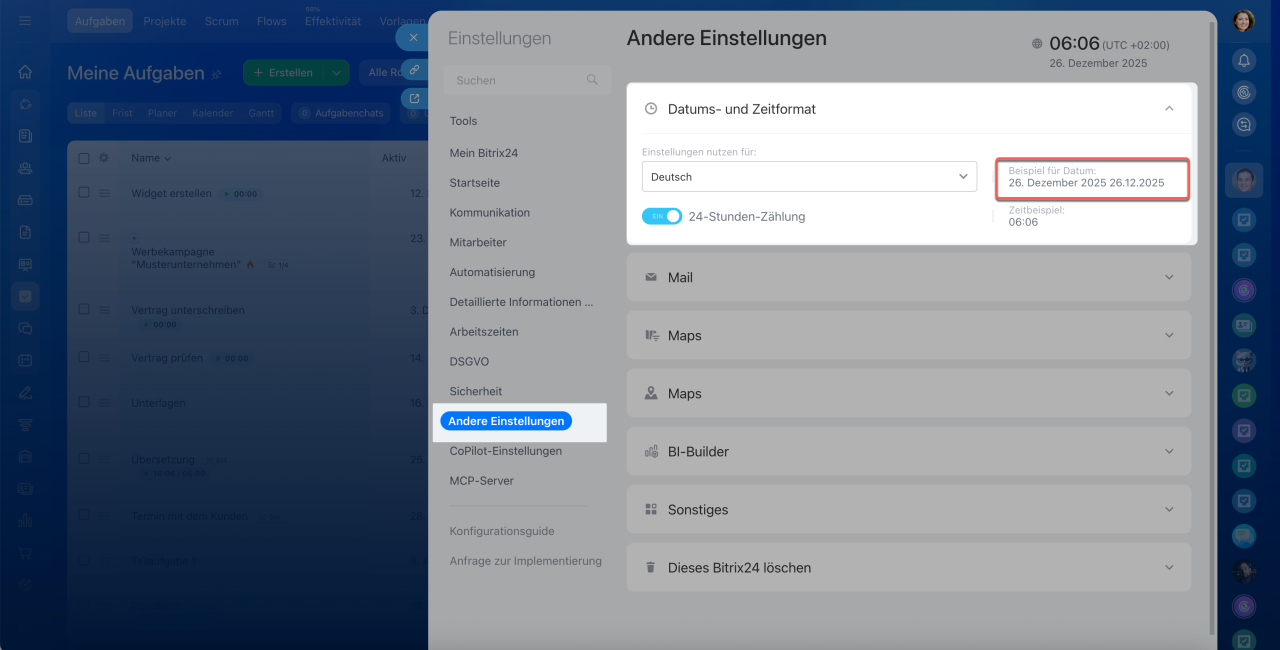Viewport: 1280px width, 650px height.
Task: Open highlighted avatar chat in right sidebar
Action: click(1244, 180)
